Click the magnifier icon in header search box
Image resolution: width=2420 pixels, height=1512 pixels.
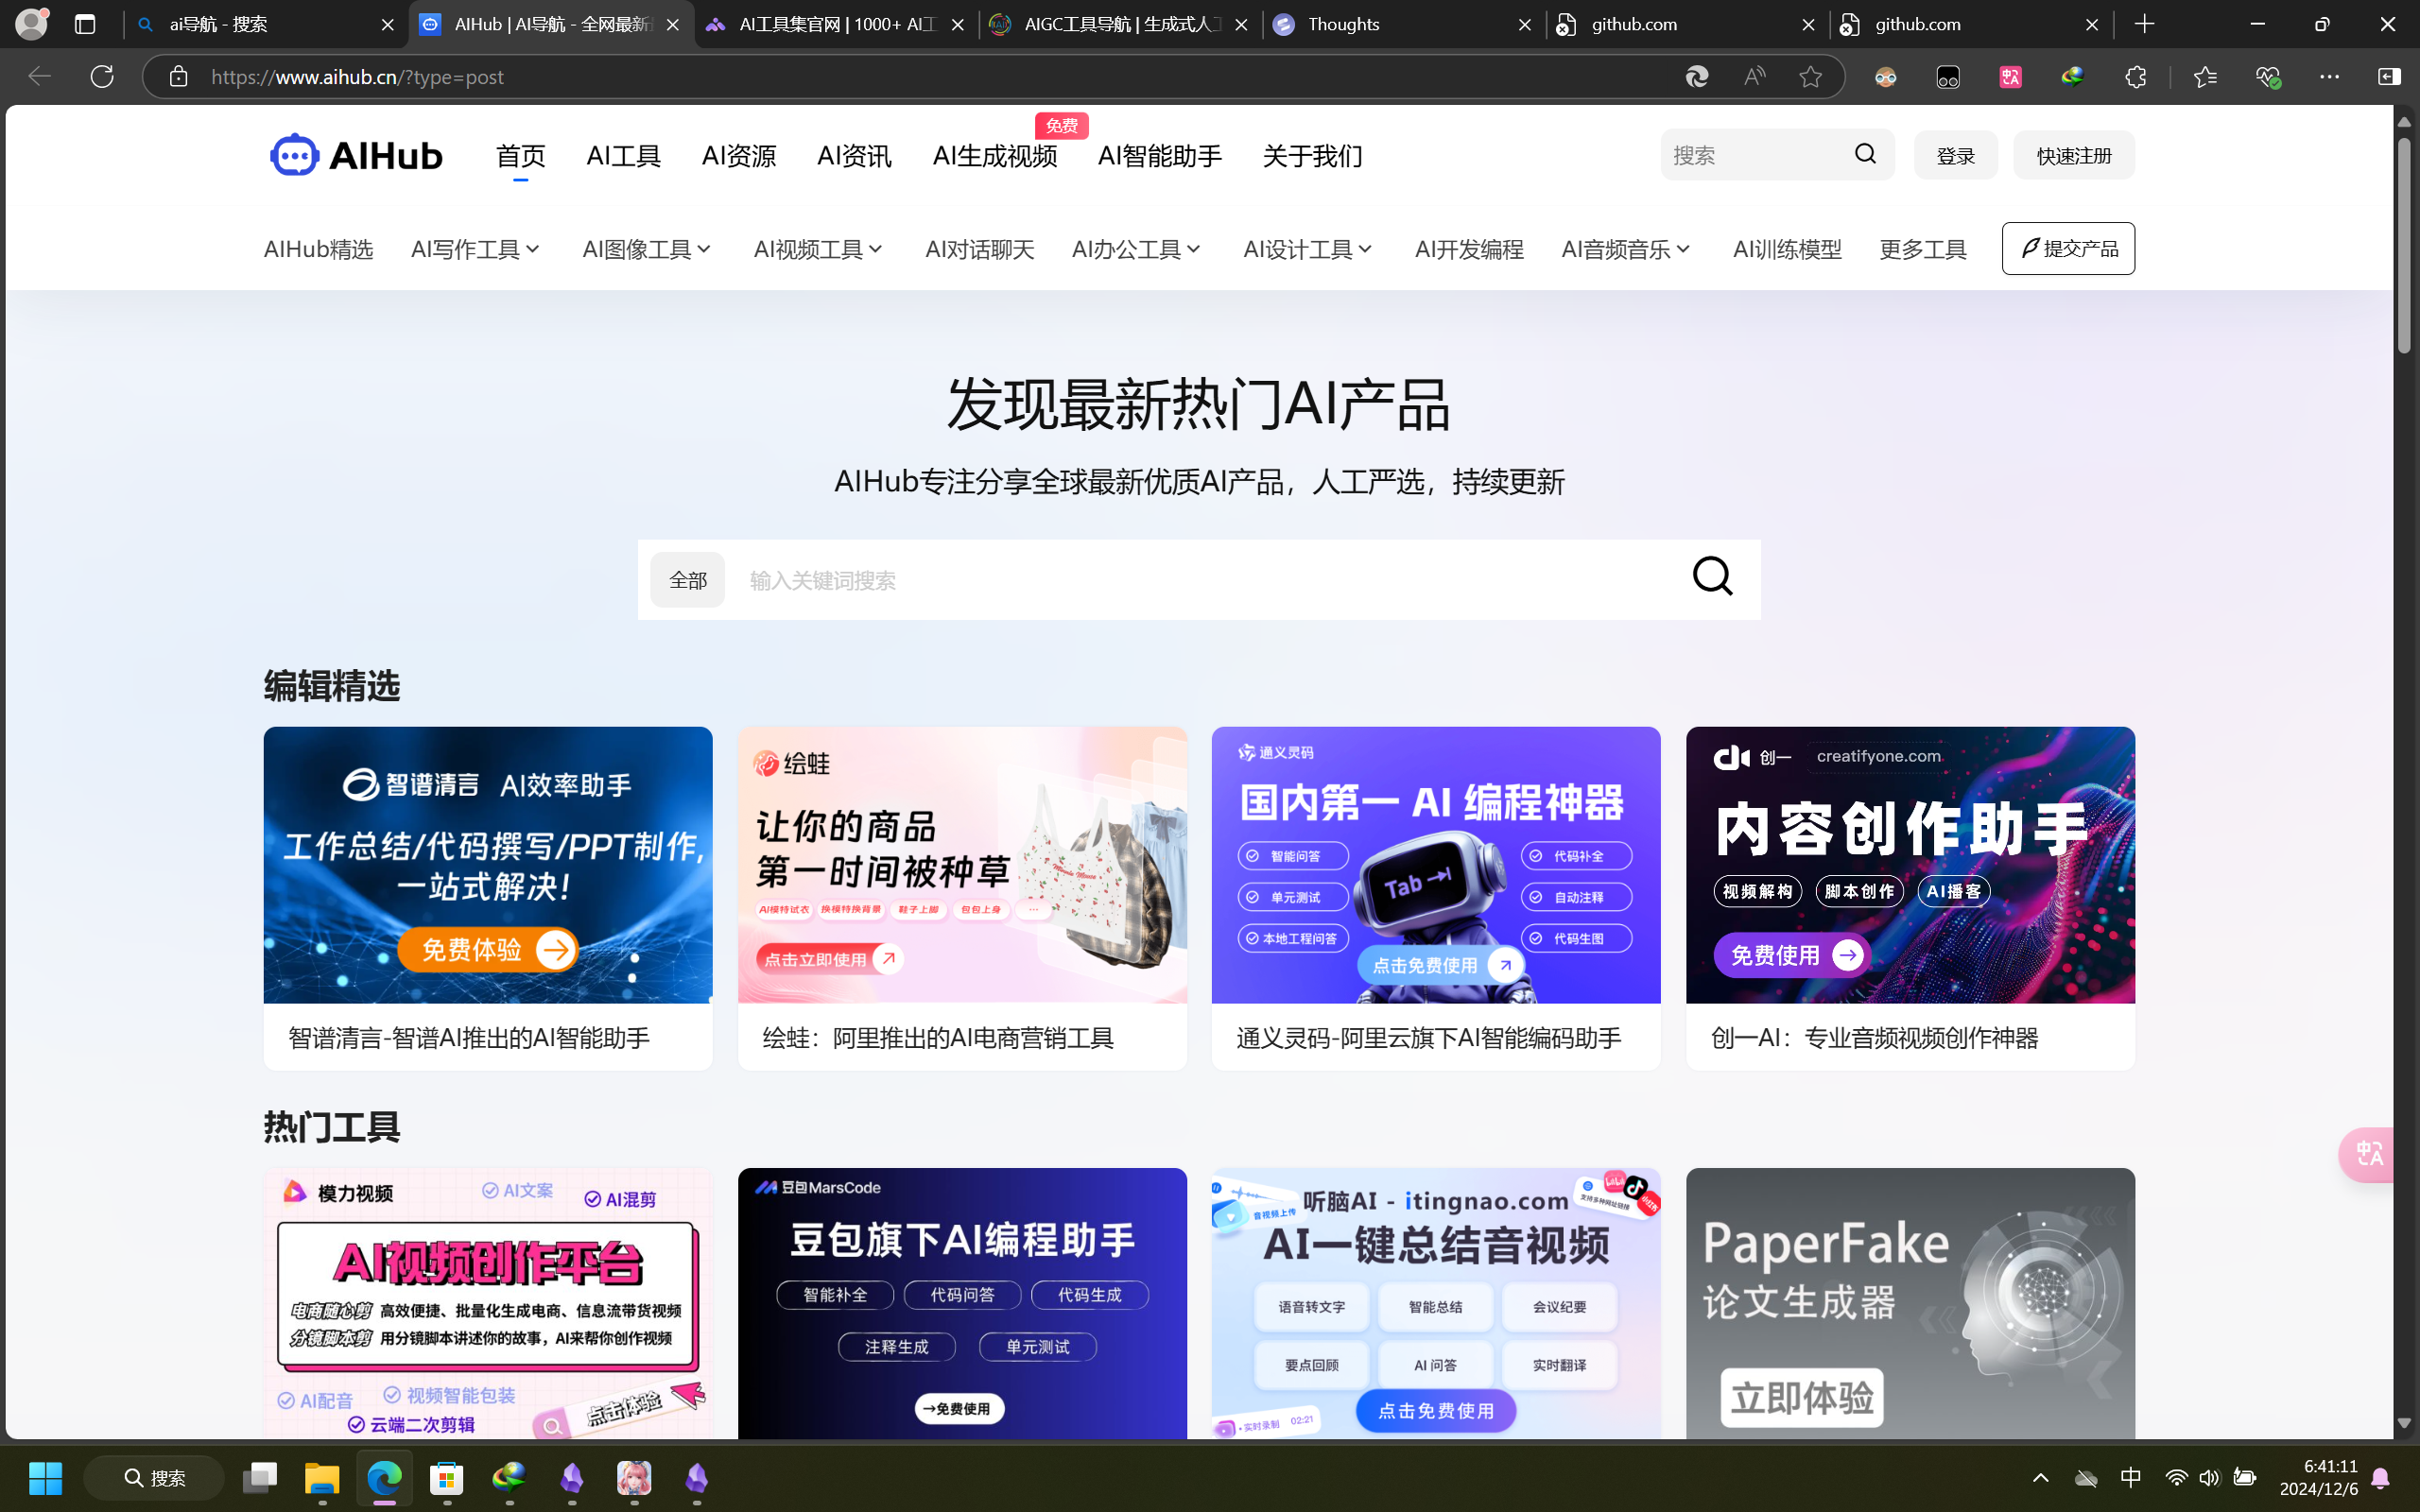coord(1864,153)
